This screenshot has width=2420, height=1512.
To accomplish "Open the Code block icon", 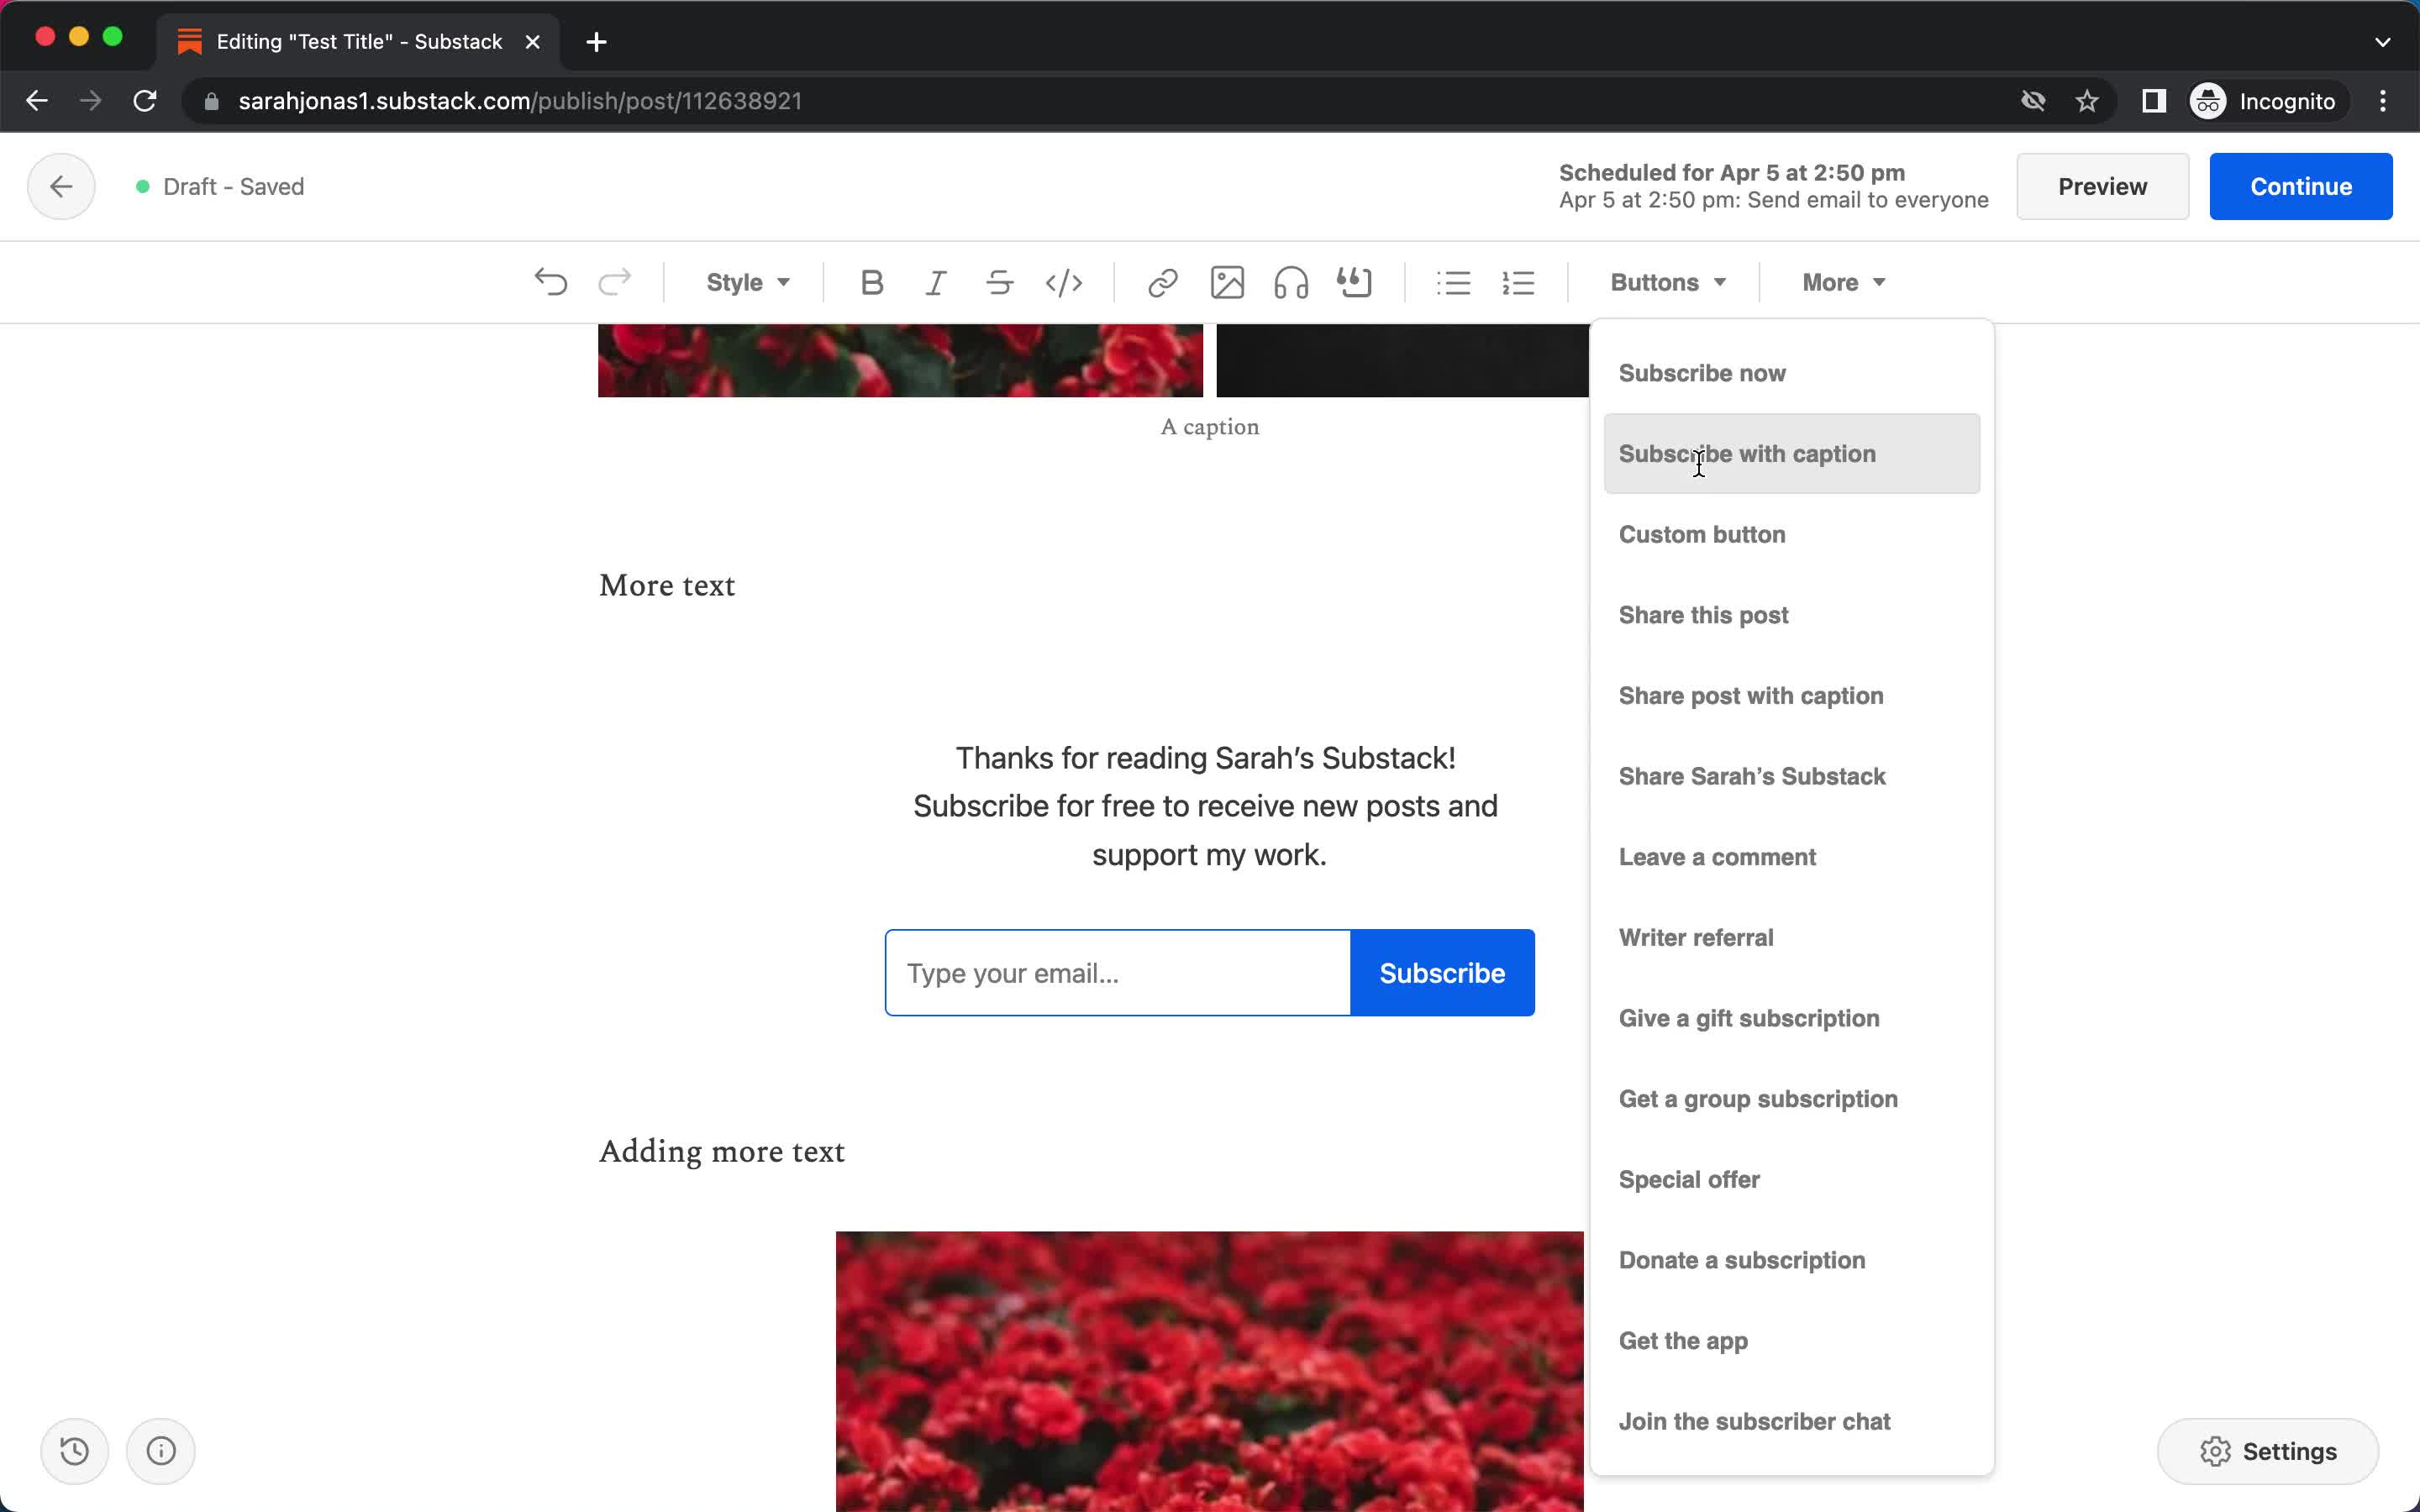I will pyautogui.click(x=1063, y=282).
